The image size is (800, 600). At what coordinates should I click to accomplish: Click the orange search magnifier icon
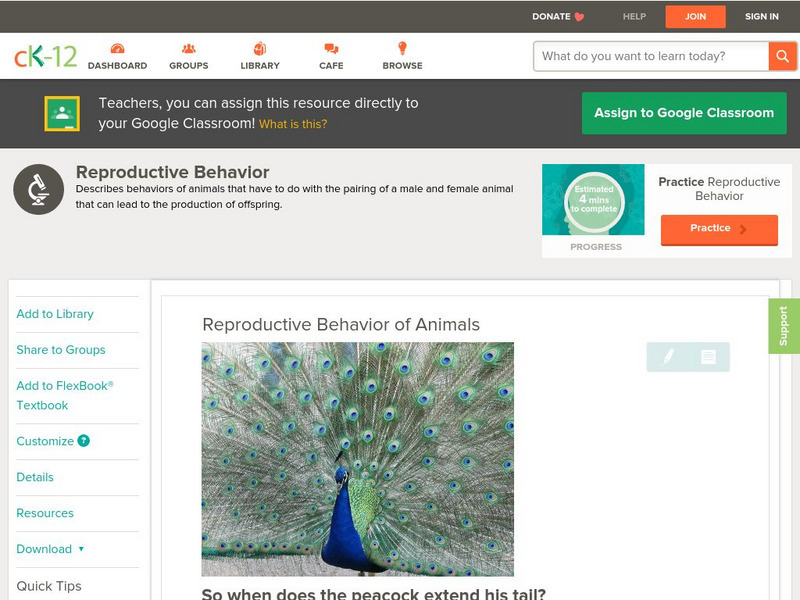(784, 56)
